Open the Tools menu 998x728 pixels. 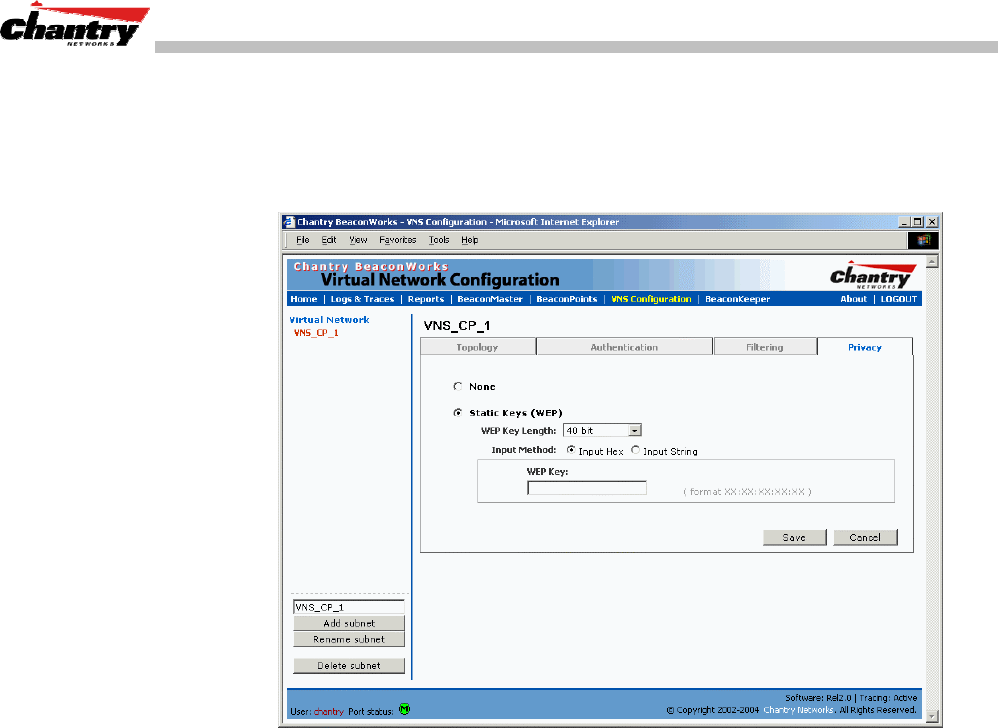coord(439,240)
